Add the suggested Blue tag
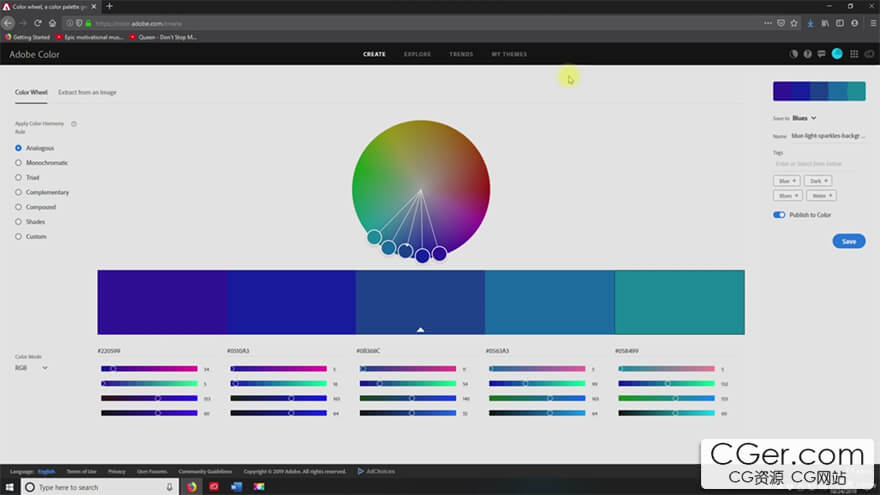The width and height of the screenshot is (880, 495). [x=787, y=181]
